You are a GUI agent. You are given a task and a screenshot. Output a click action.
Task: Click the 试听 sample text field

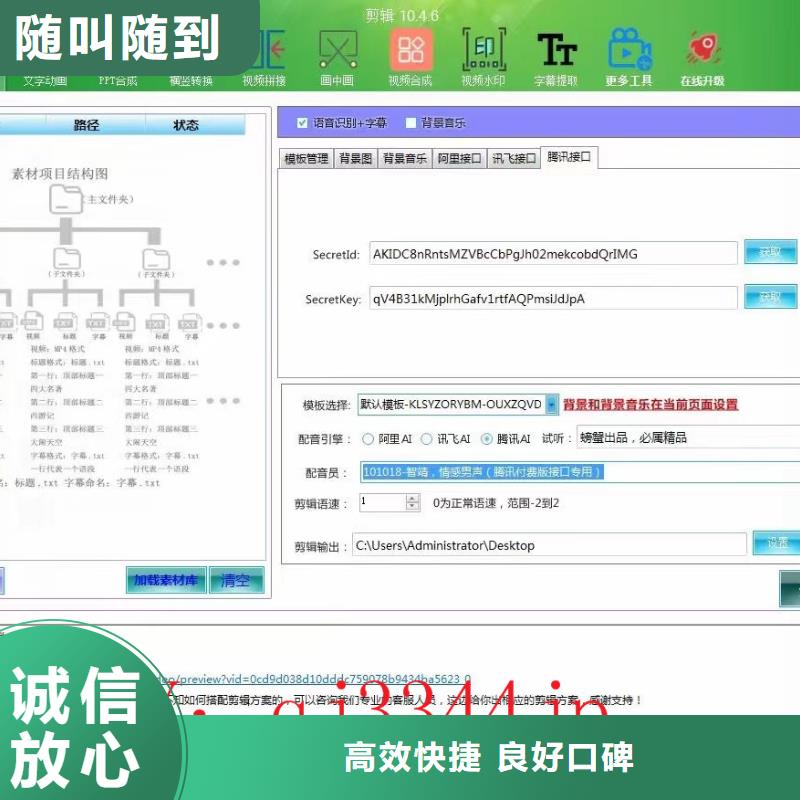(x=688, y=437)
